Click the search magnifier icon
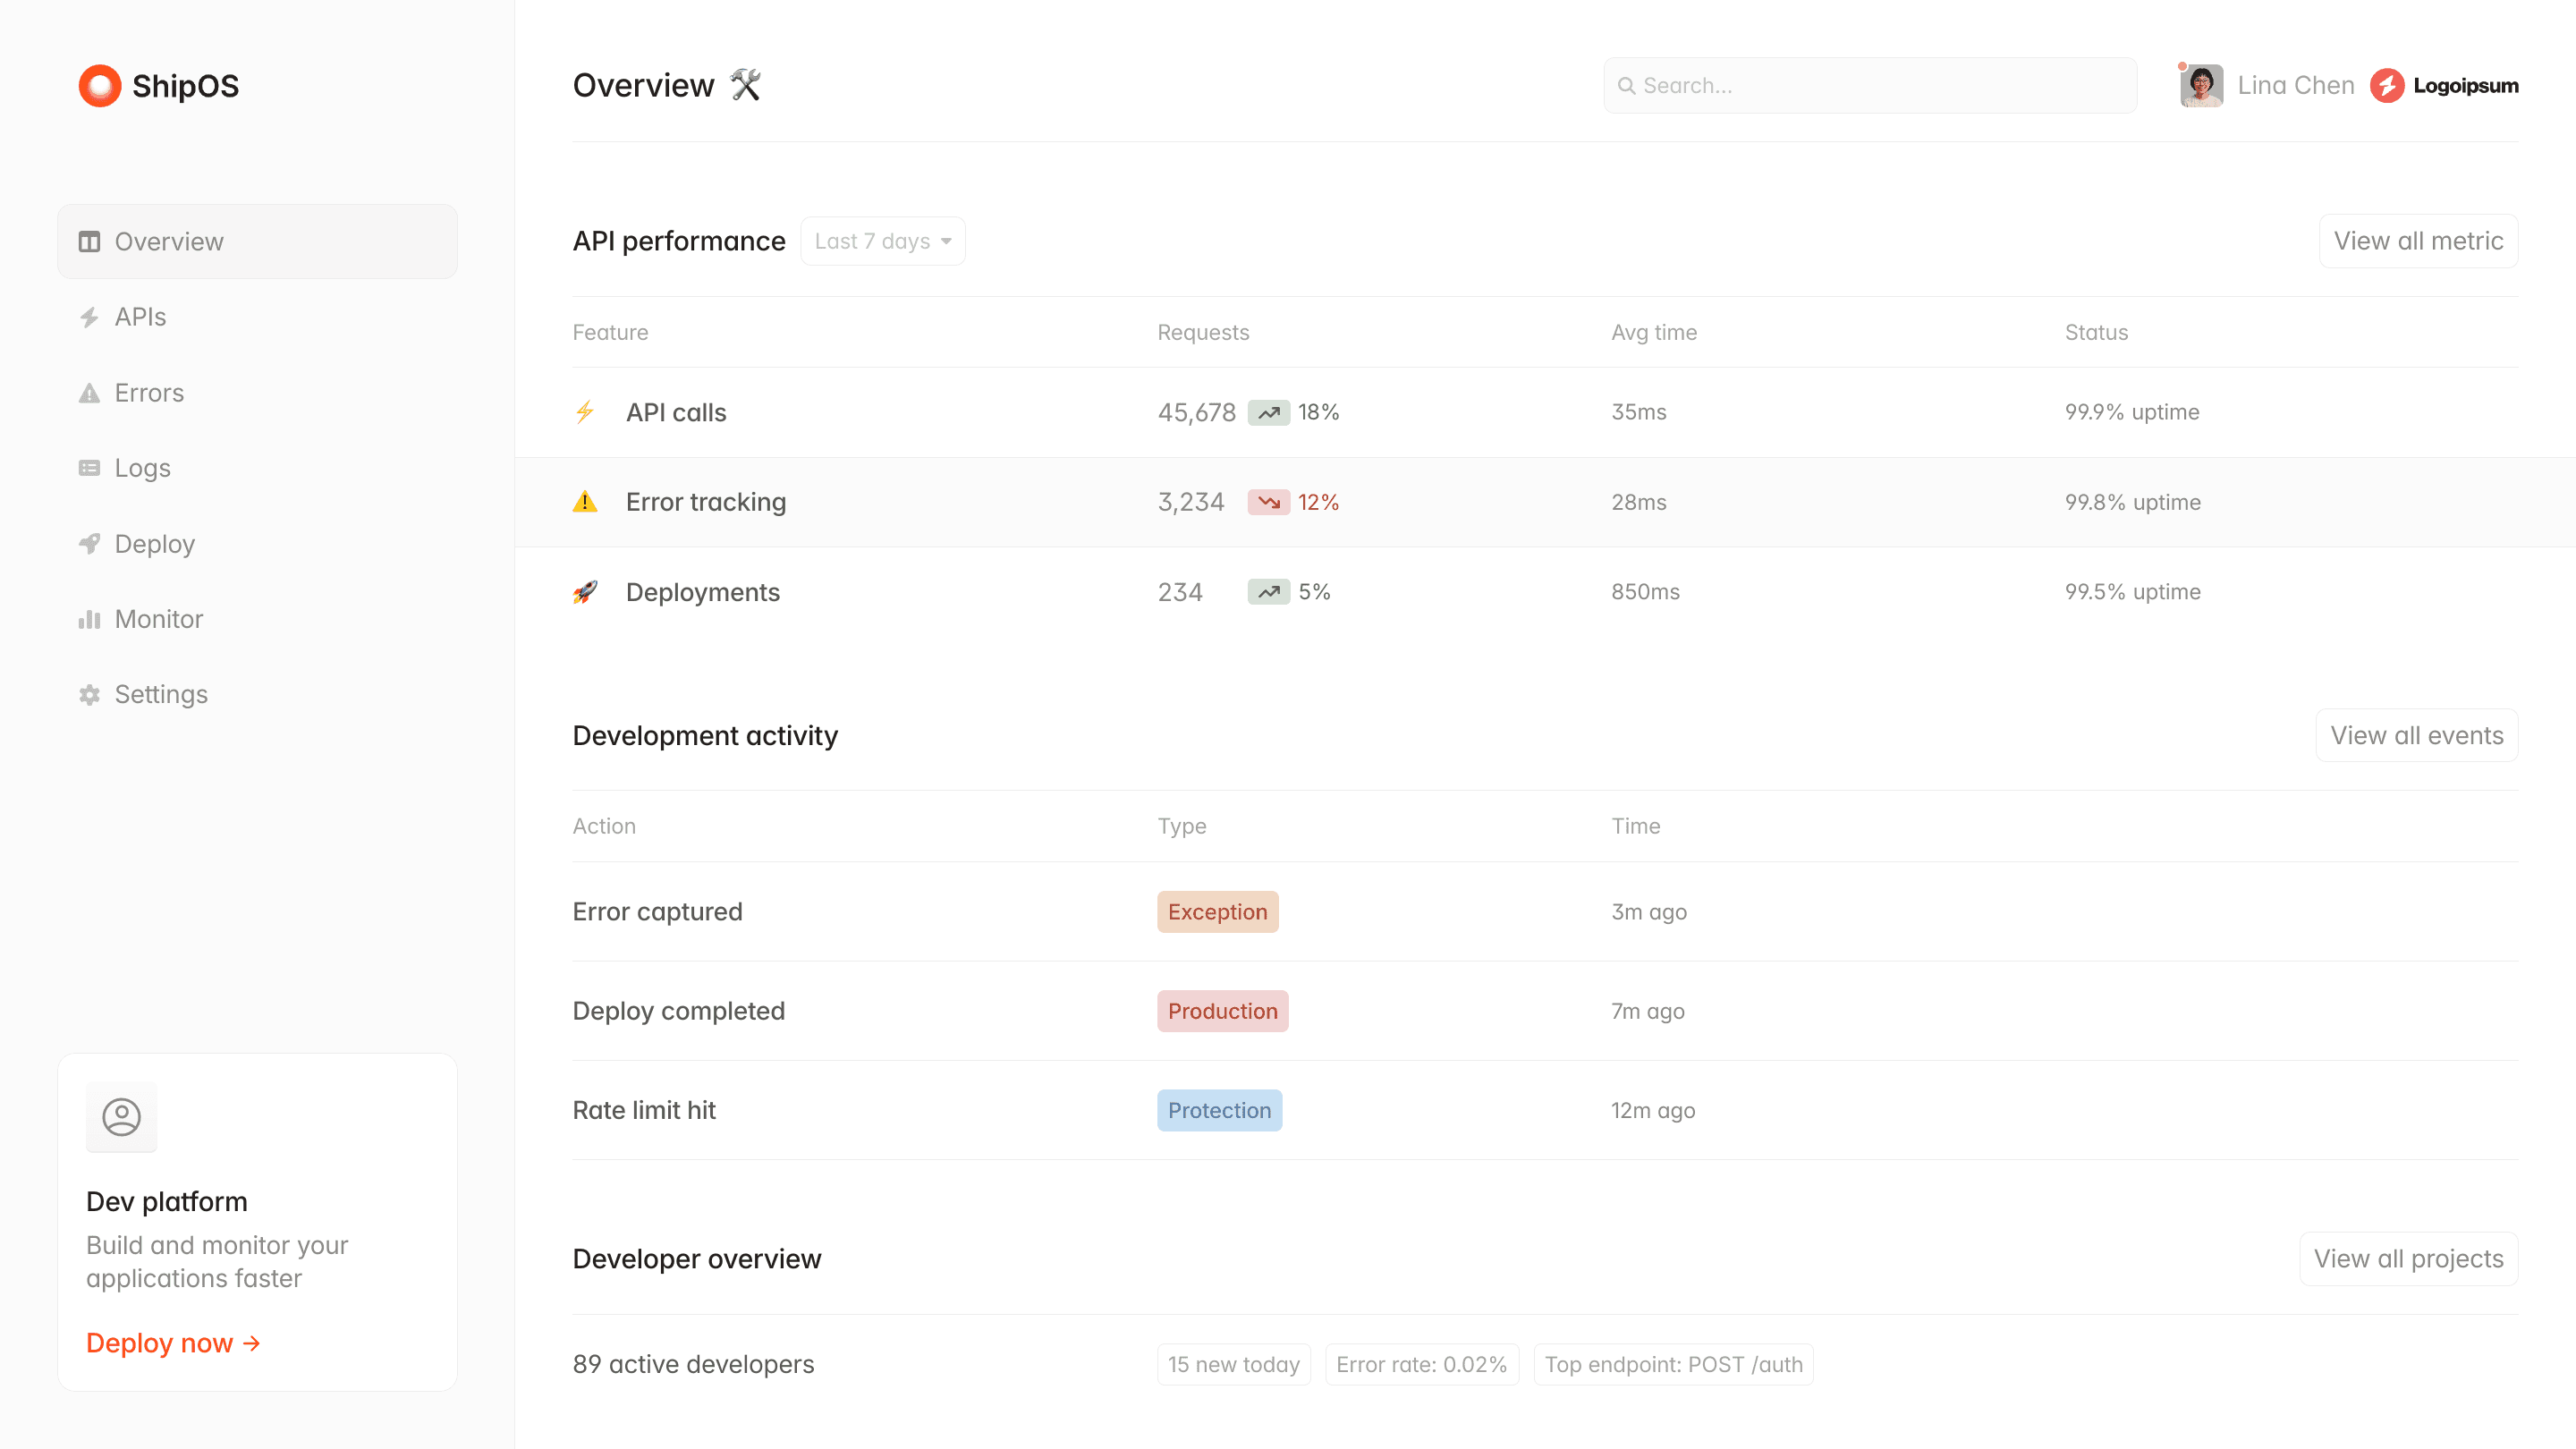The height and width of the screenshot is (1449, 2576). [x=1627, y=86]
